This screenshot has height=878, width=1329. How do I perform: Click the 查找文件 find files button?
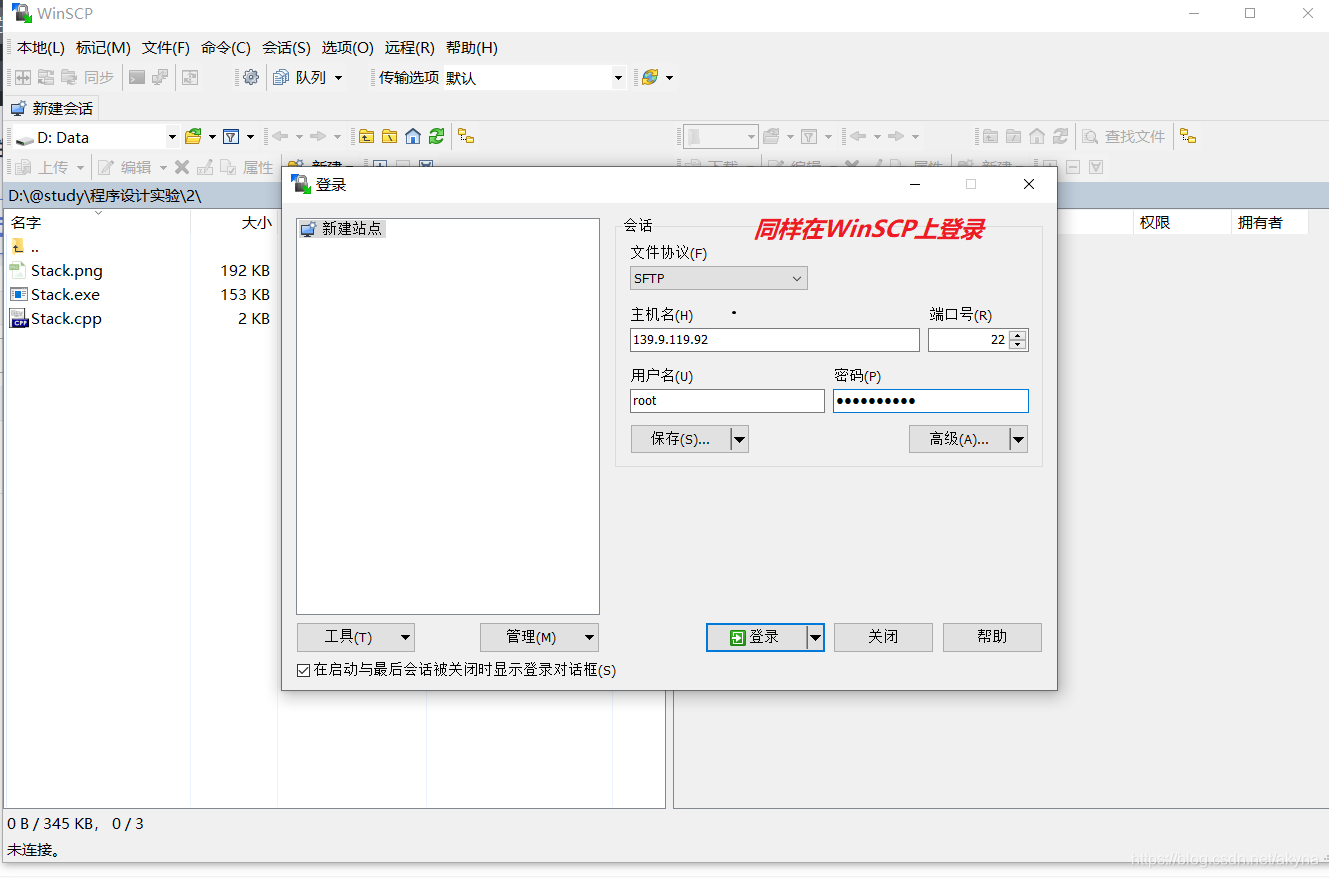[x=1124, y=136]
